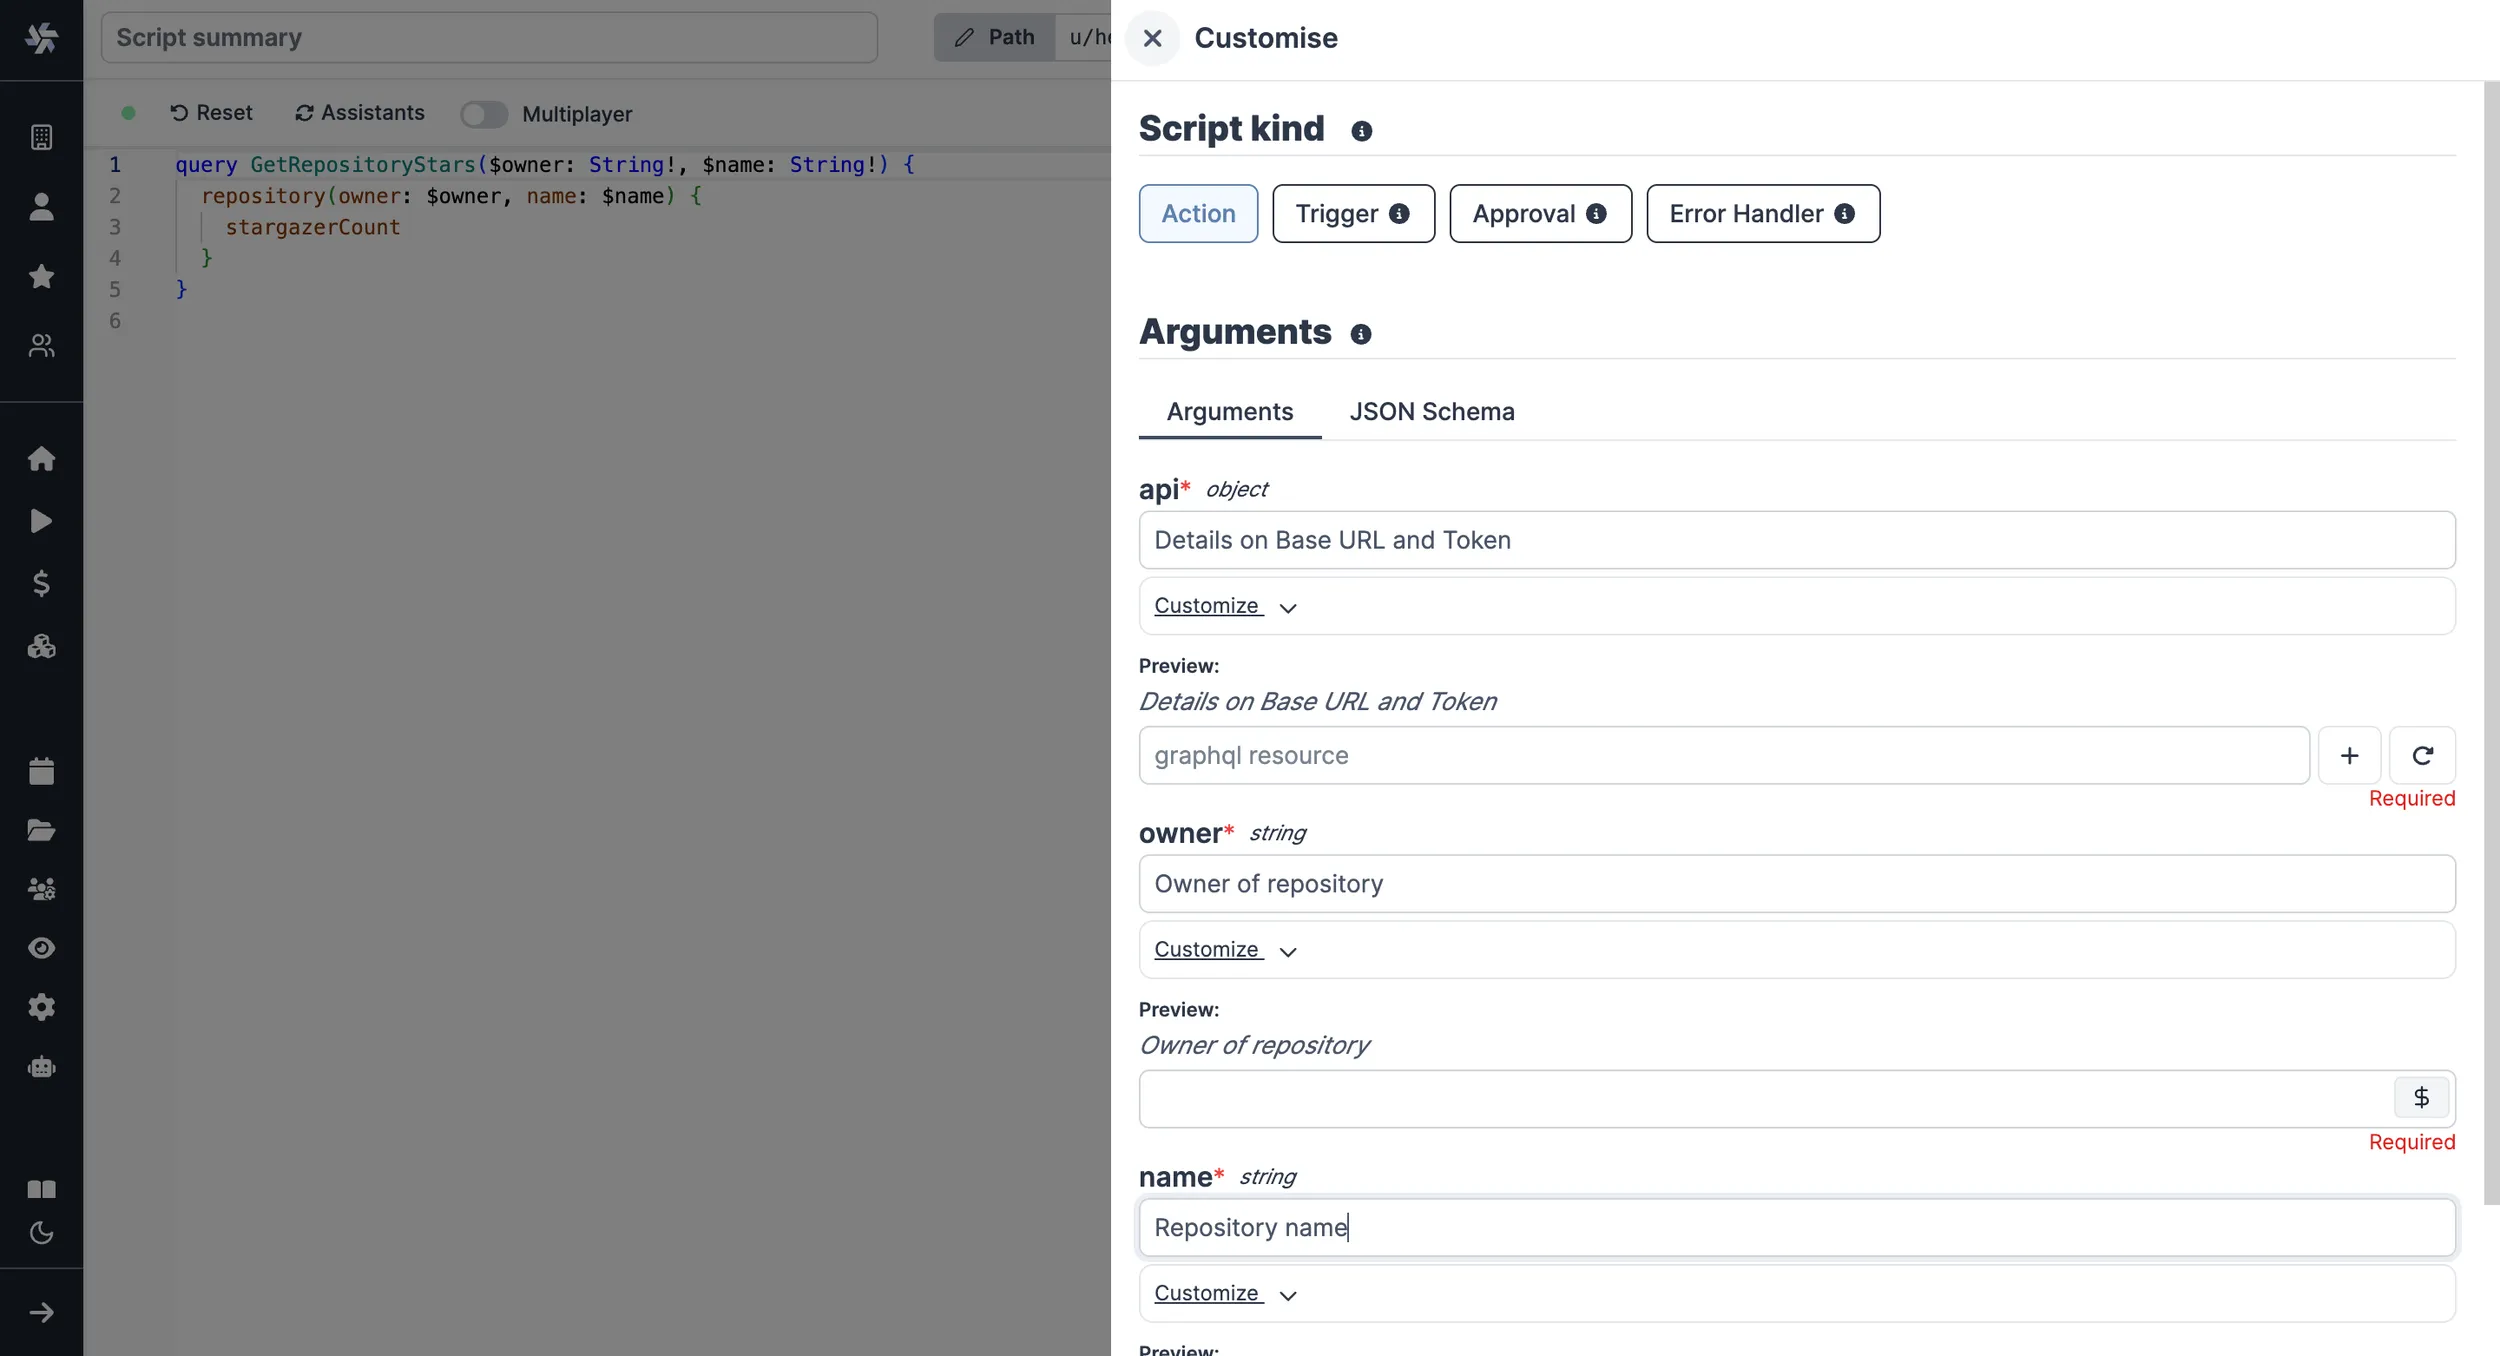Switch to JSON Schema tab
The width and height of the screenshot is (2500, 1356).
(1433, 411)
